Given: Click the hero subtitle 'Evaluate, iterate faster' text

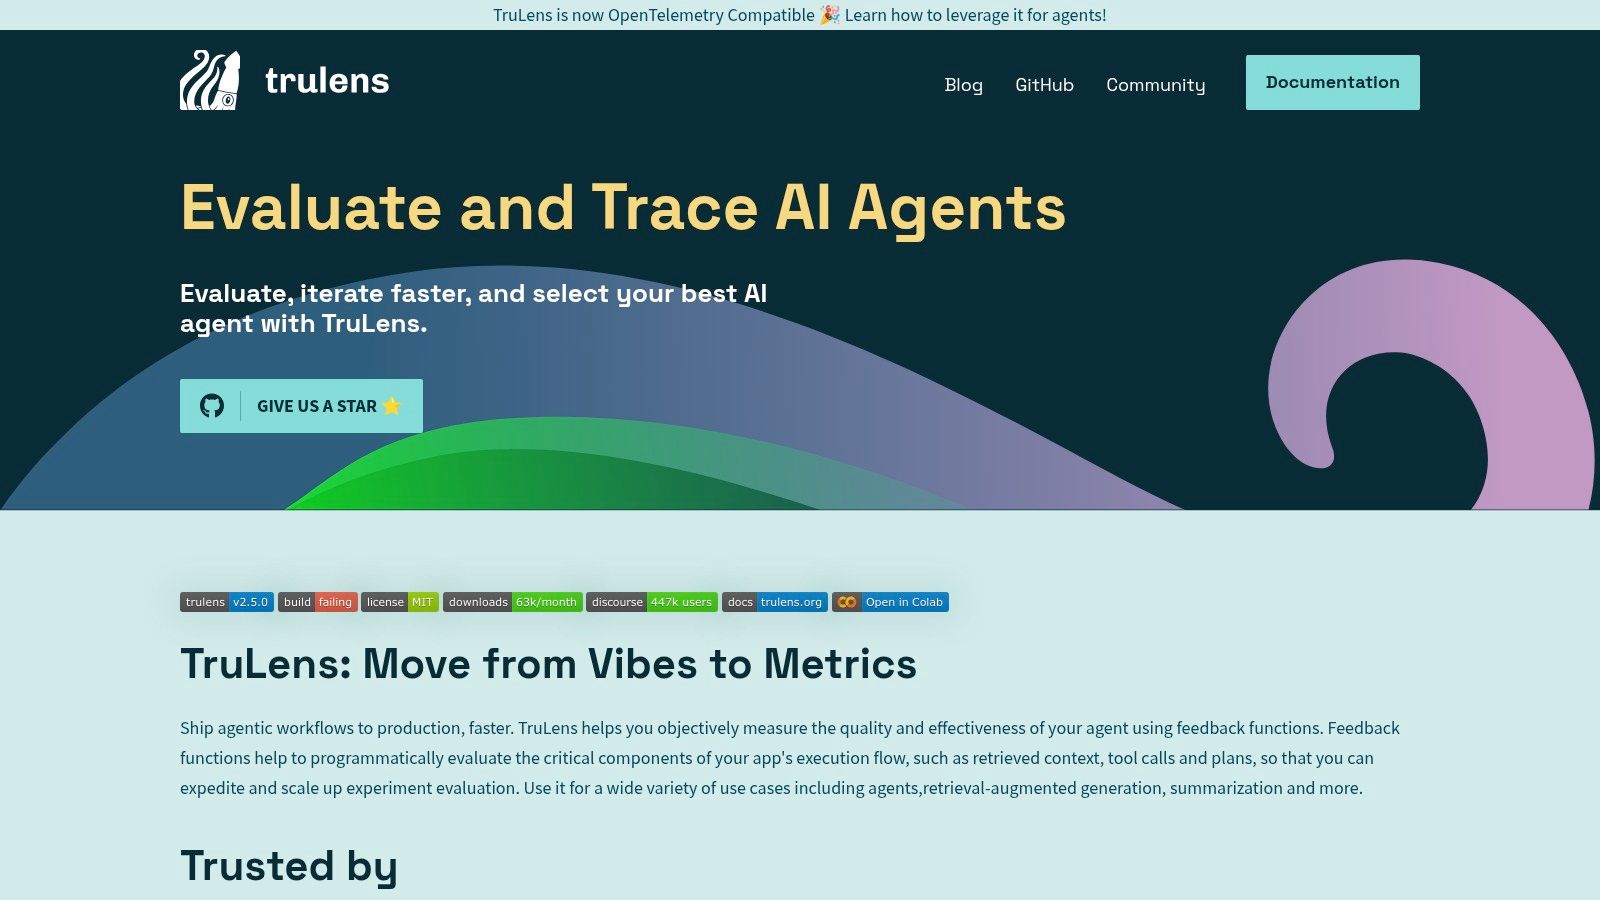Looking at the screenshot, I should 474,308.
